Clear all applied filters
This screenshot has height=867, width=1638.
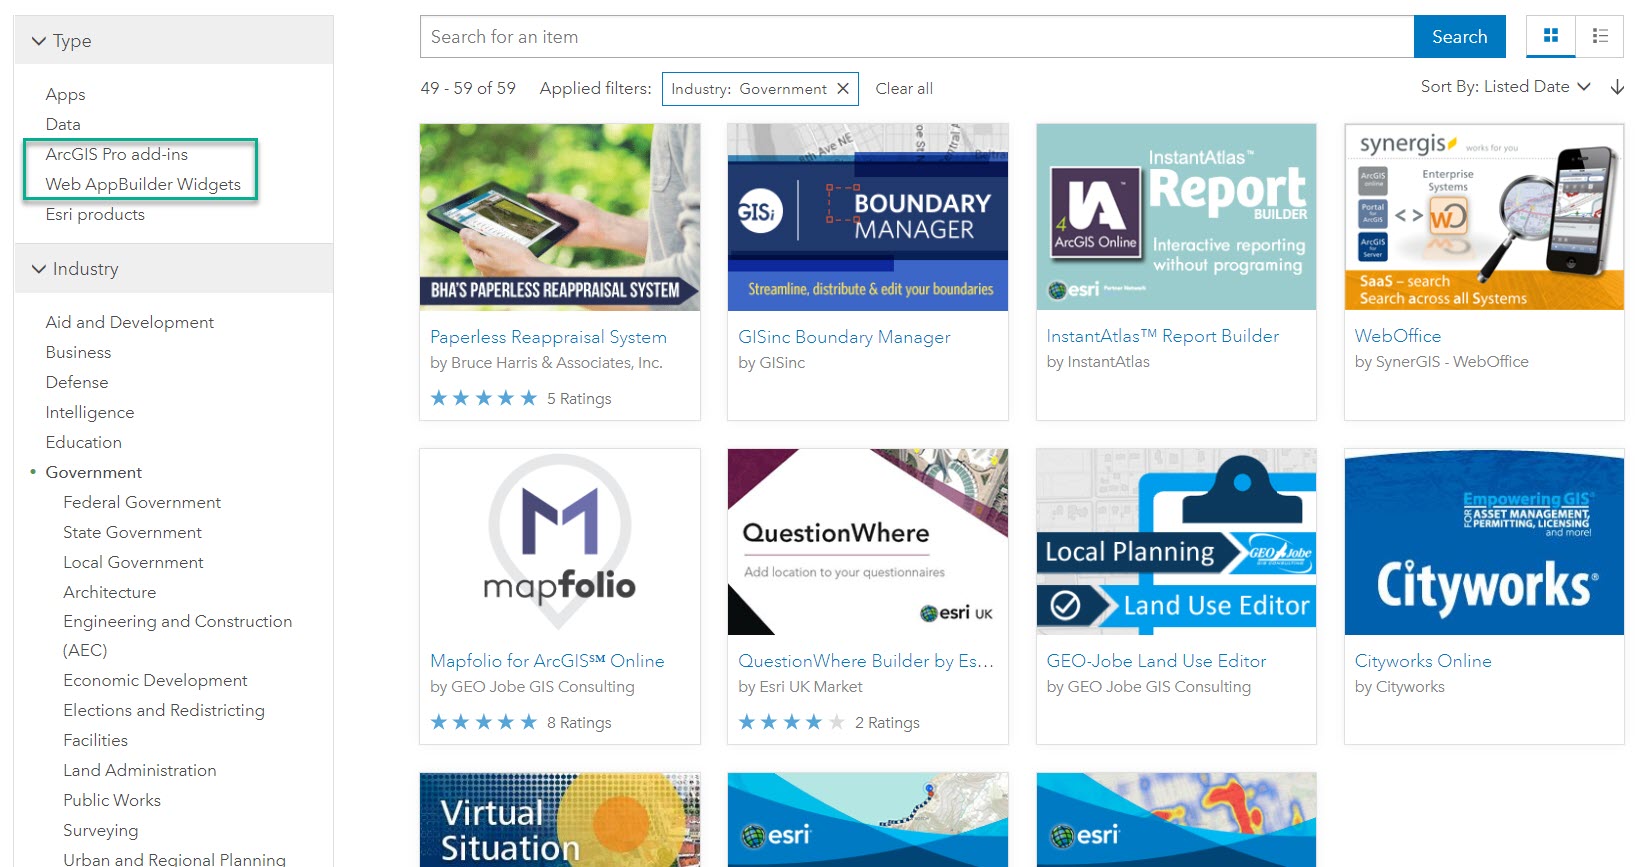point(904,89)
